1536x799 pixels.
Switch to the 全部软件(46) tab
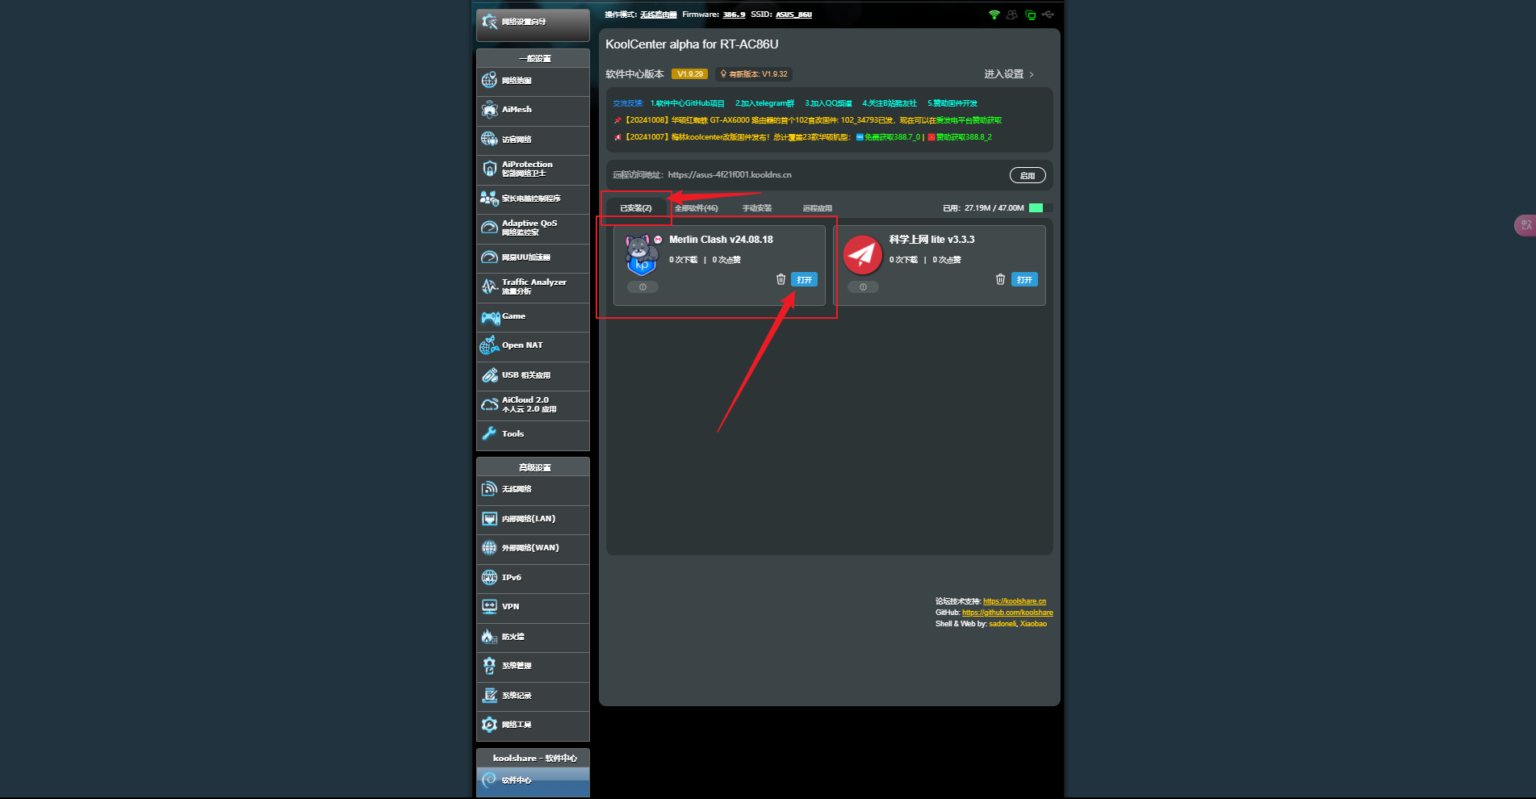696,208
